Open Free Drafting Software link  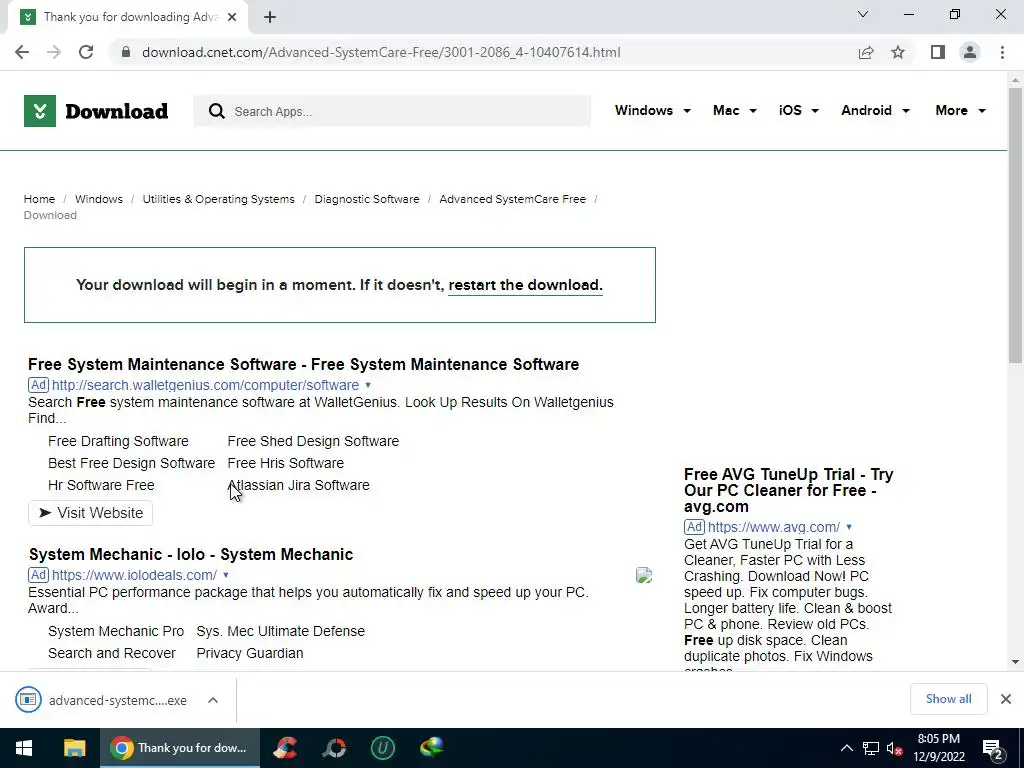tap(118, 441)
